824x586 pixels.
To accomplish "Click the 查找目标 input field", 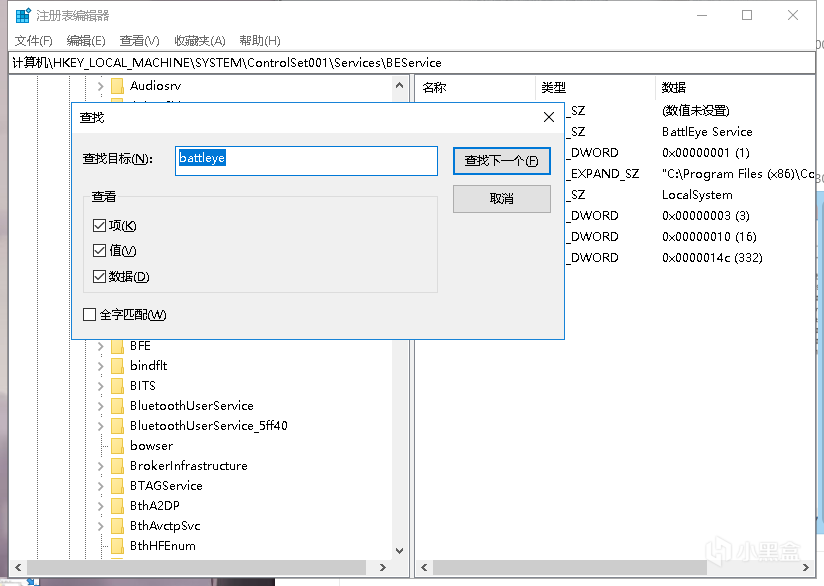I will [x=305, y=160].
